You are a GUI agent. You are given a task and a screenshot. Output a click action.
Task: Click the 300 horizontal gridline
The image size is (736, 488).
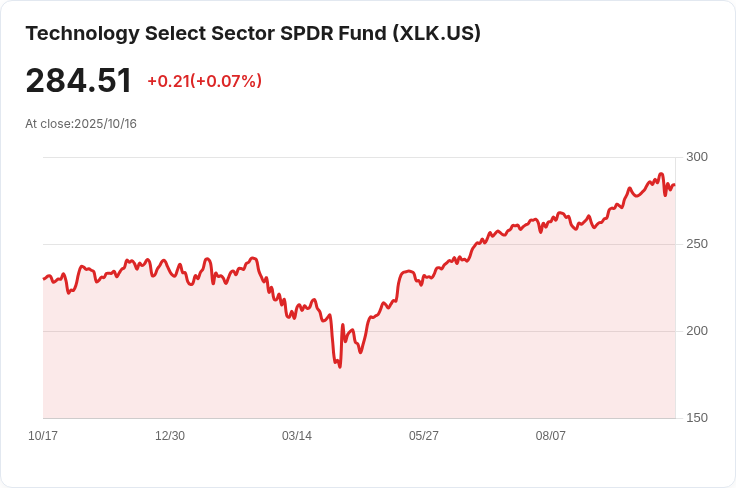[359, 158]
